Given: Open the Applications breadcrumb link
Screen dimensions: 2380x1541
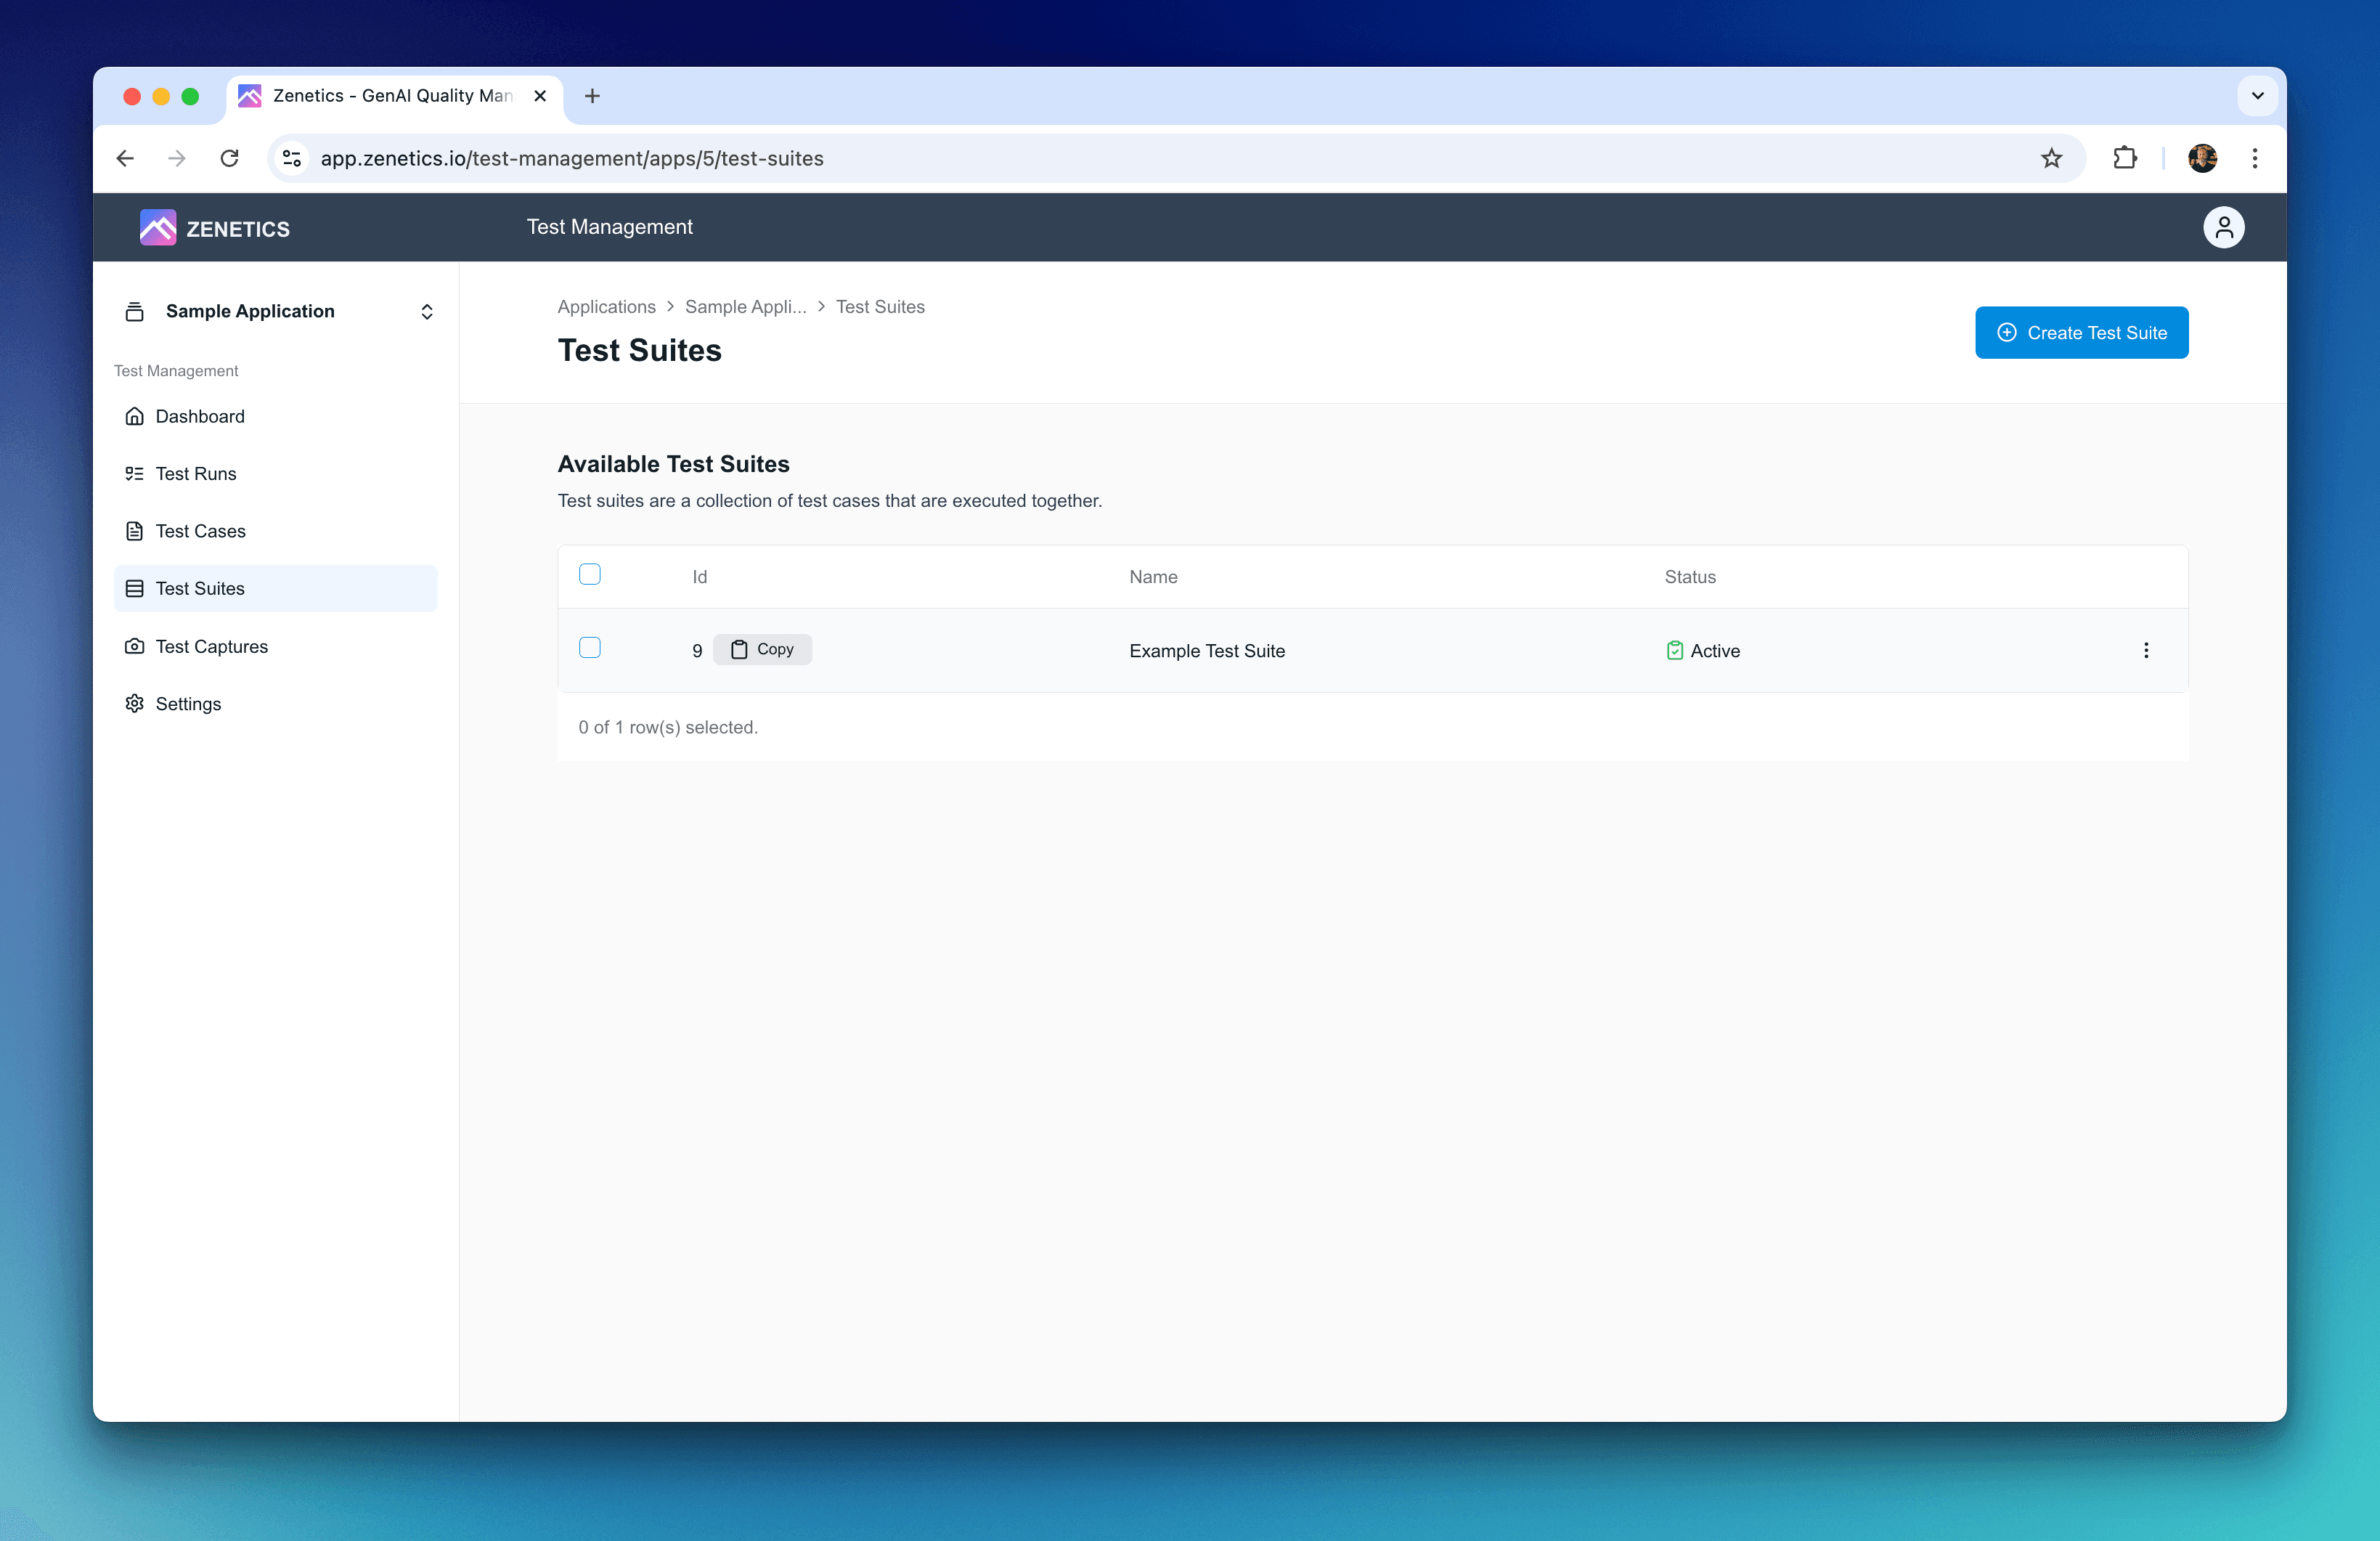Looking at the screenshot, I should point(606,306).
